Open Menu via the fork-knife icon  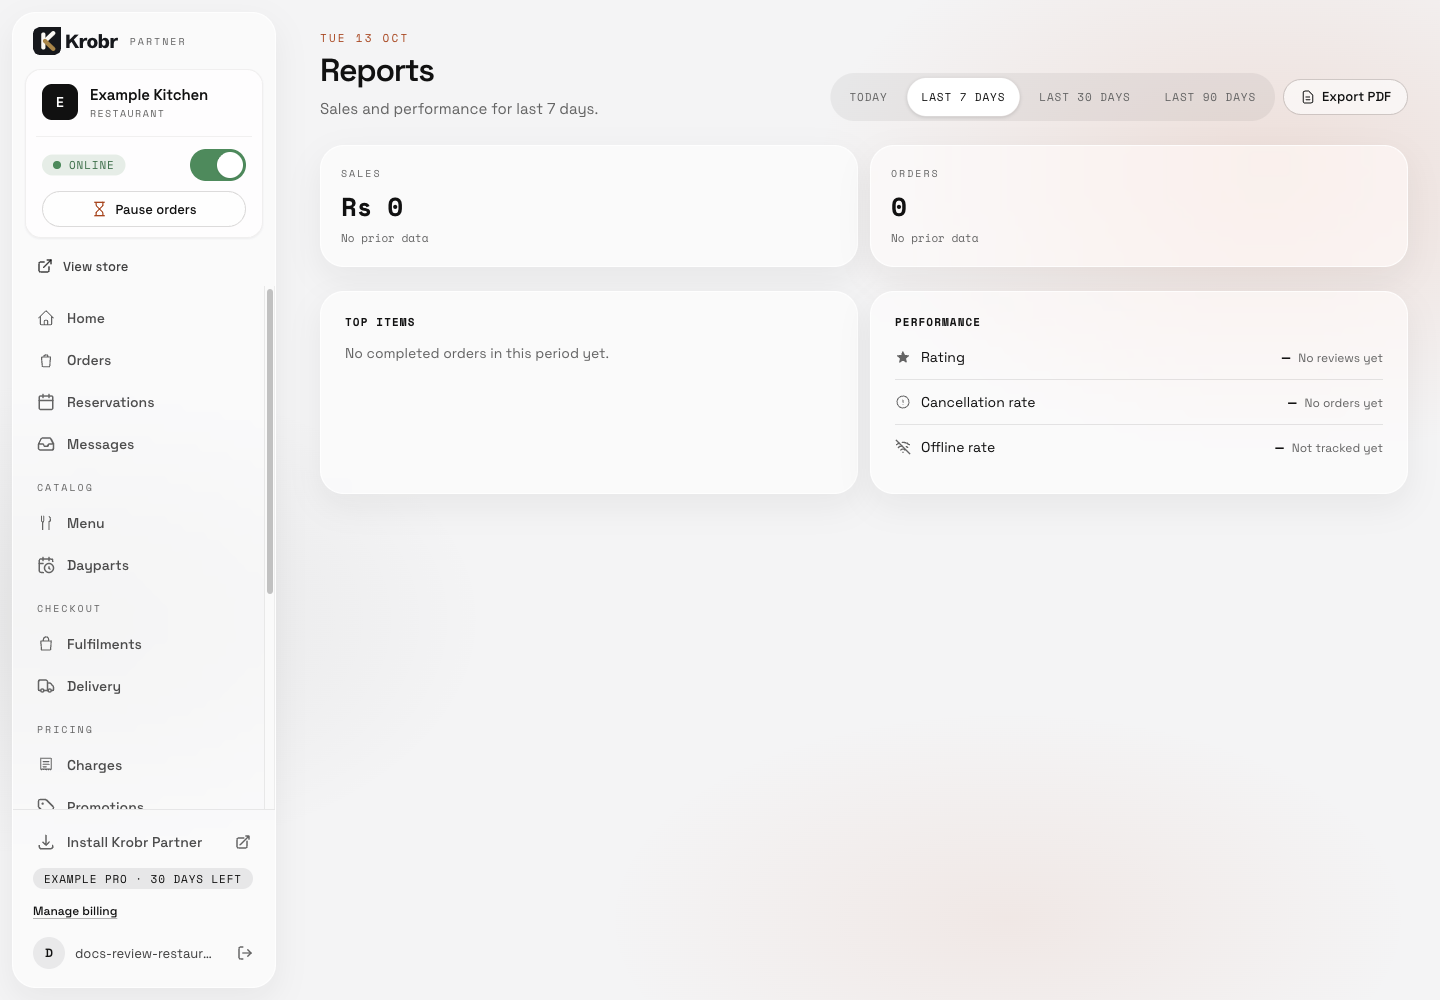pyautogui.click(x=46, y=523)
